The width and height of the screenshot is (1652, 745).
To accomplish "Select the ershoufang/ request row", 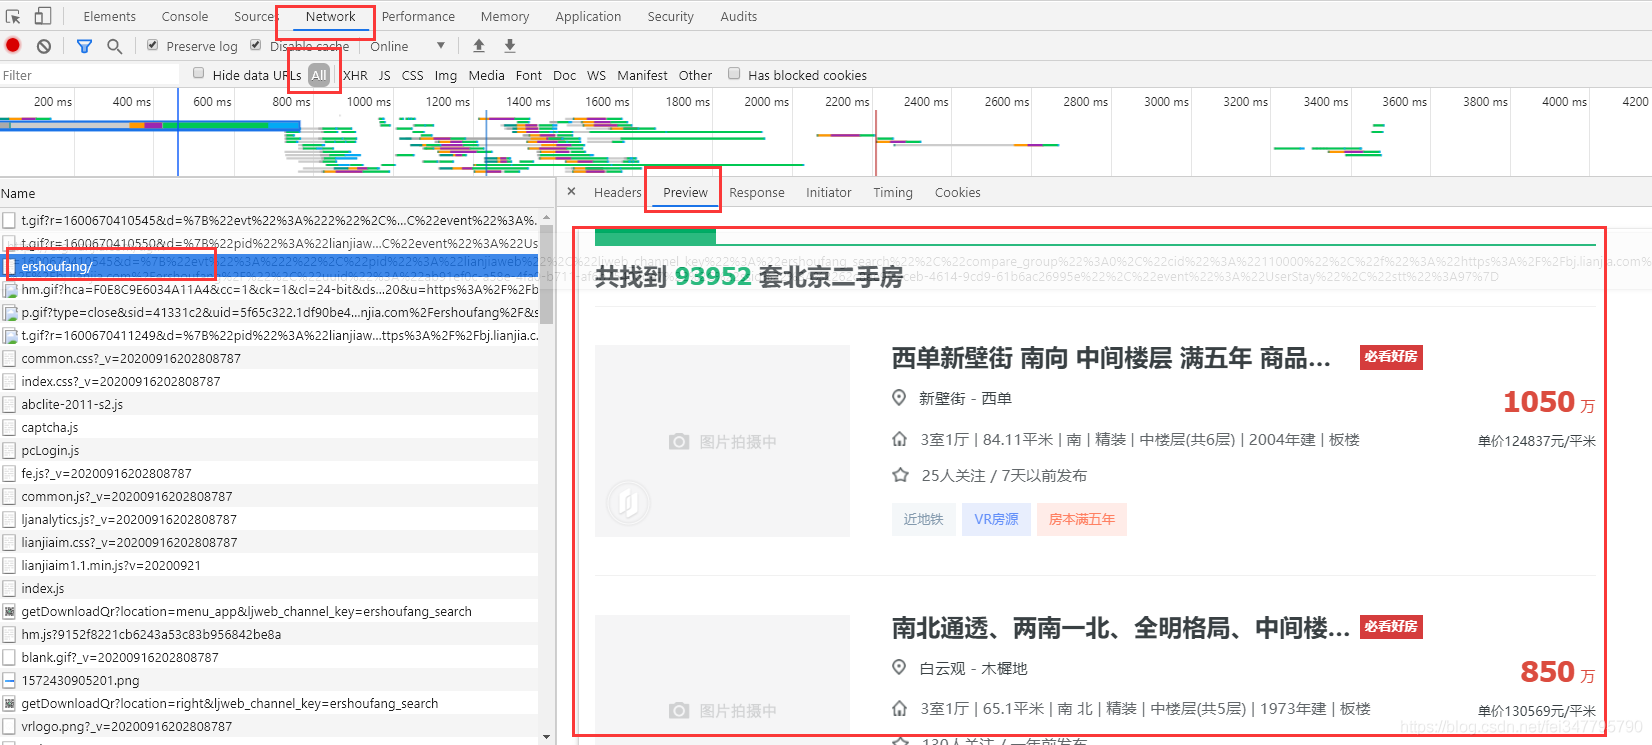I will [x=269, y=266].
